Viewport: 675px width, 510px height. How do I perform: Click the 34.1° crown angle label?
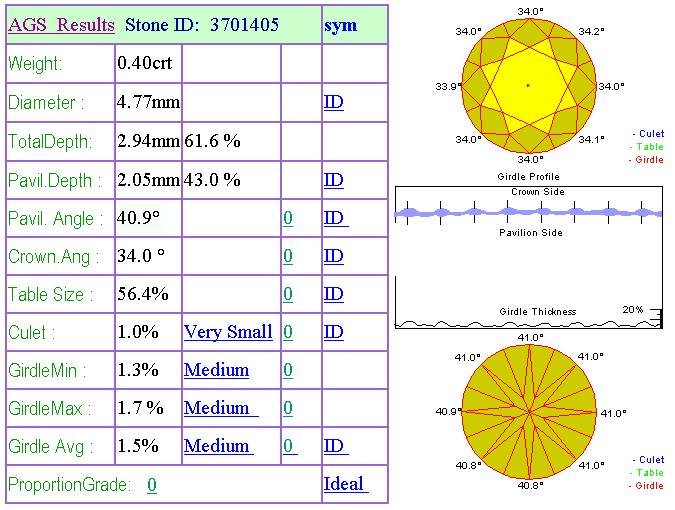[591, 139]
